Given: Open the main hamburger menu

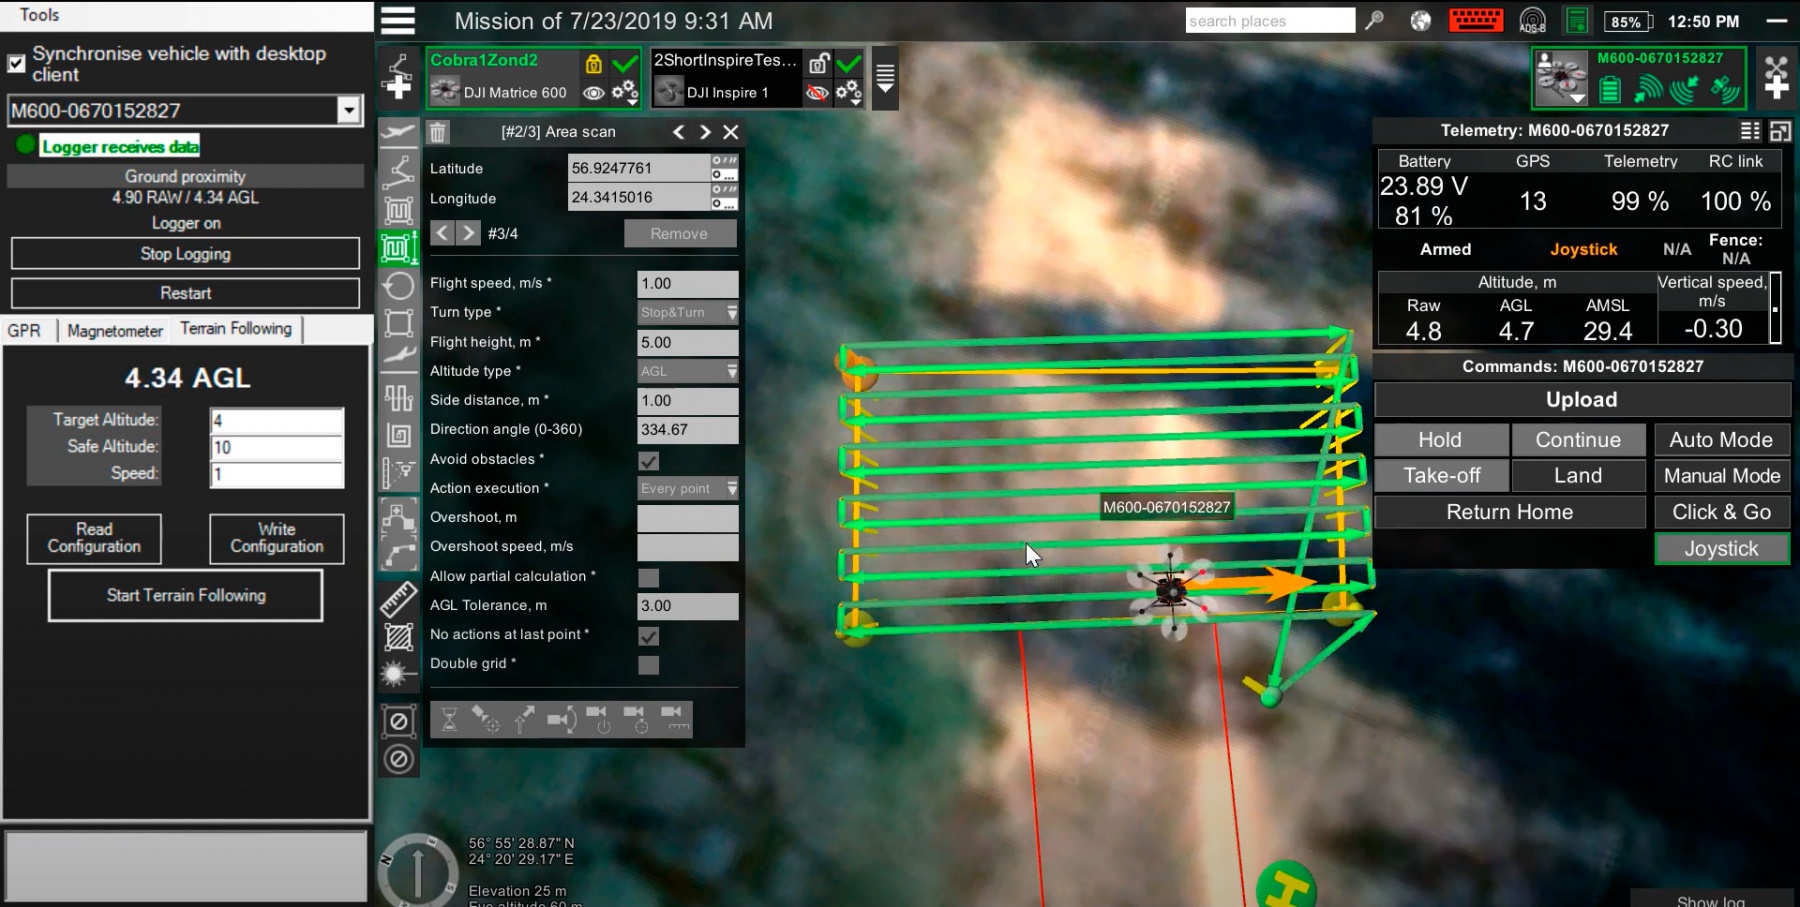Looking at the screenshot, I should point(398,21).
